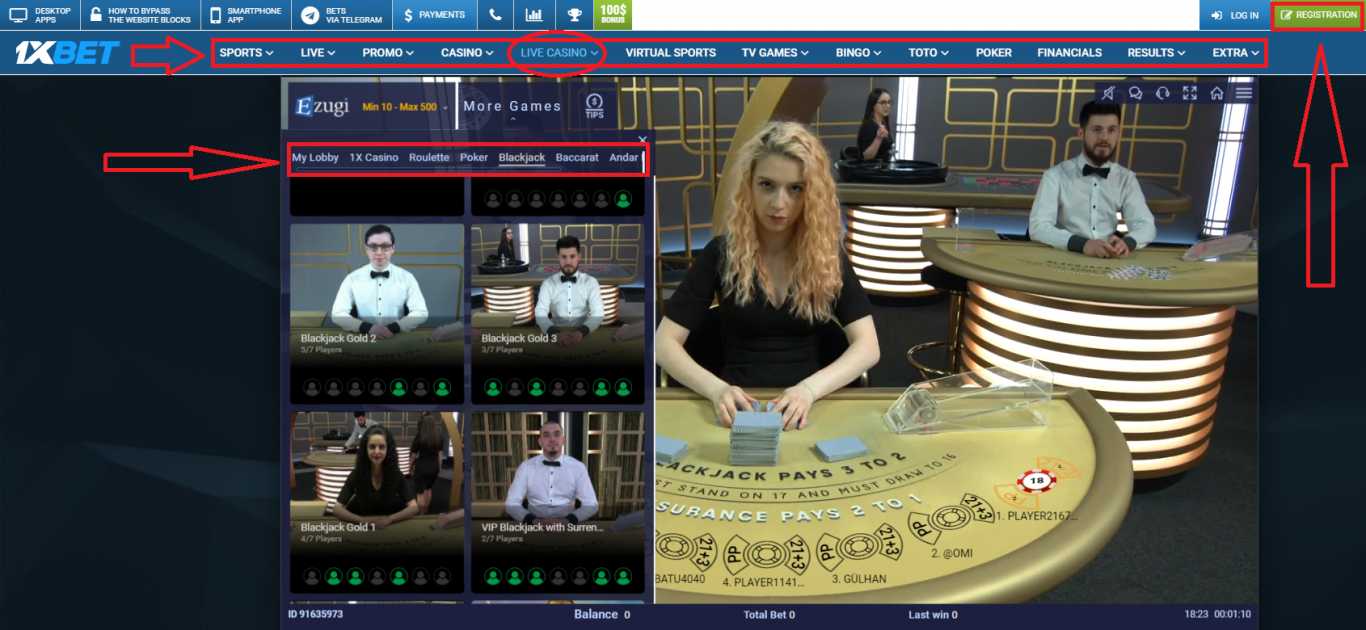Switch to Andar tab

624,157
